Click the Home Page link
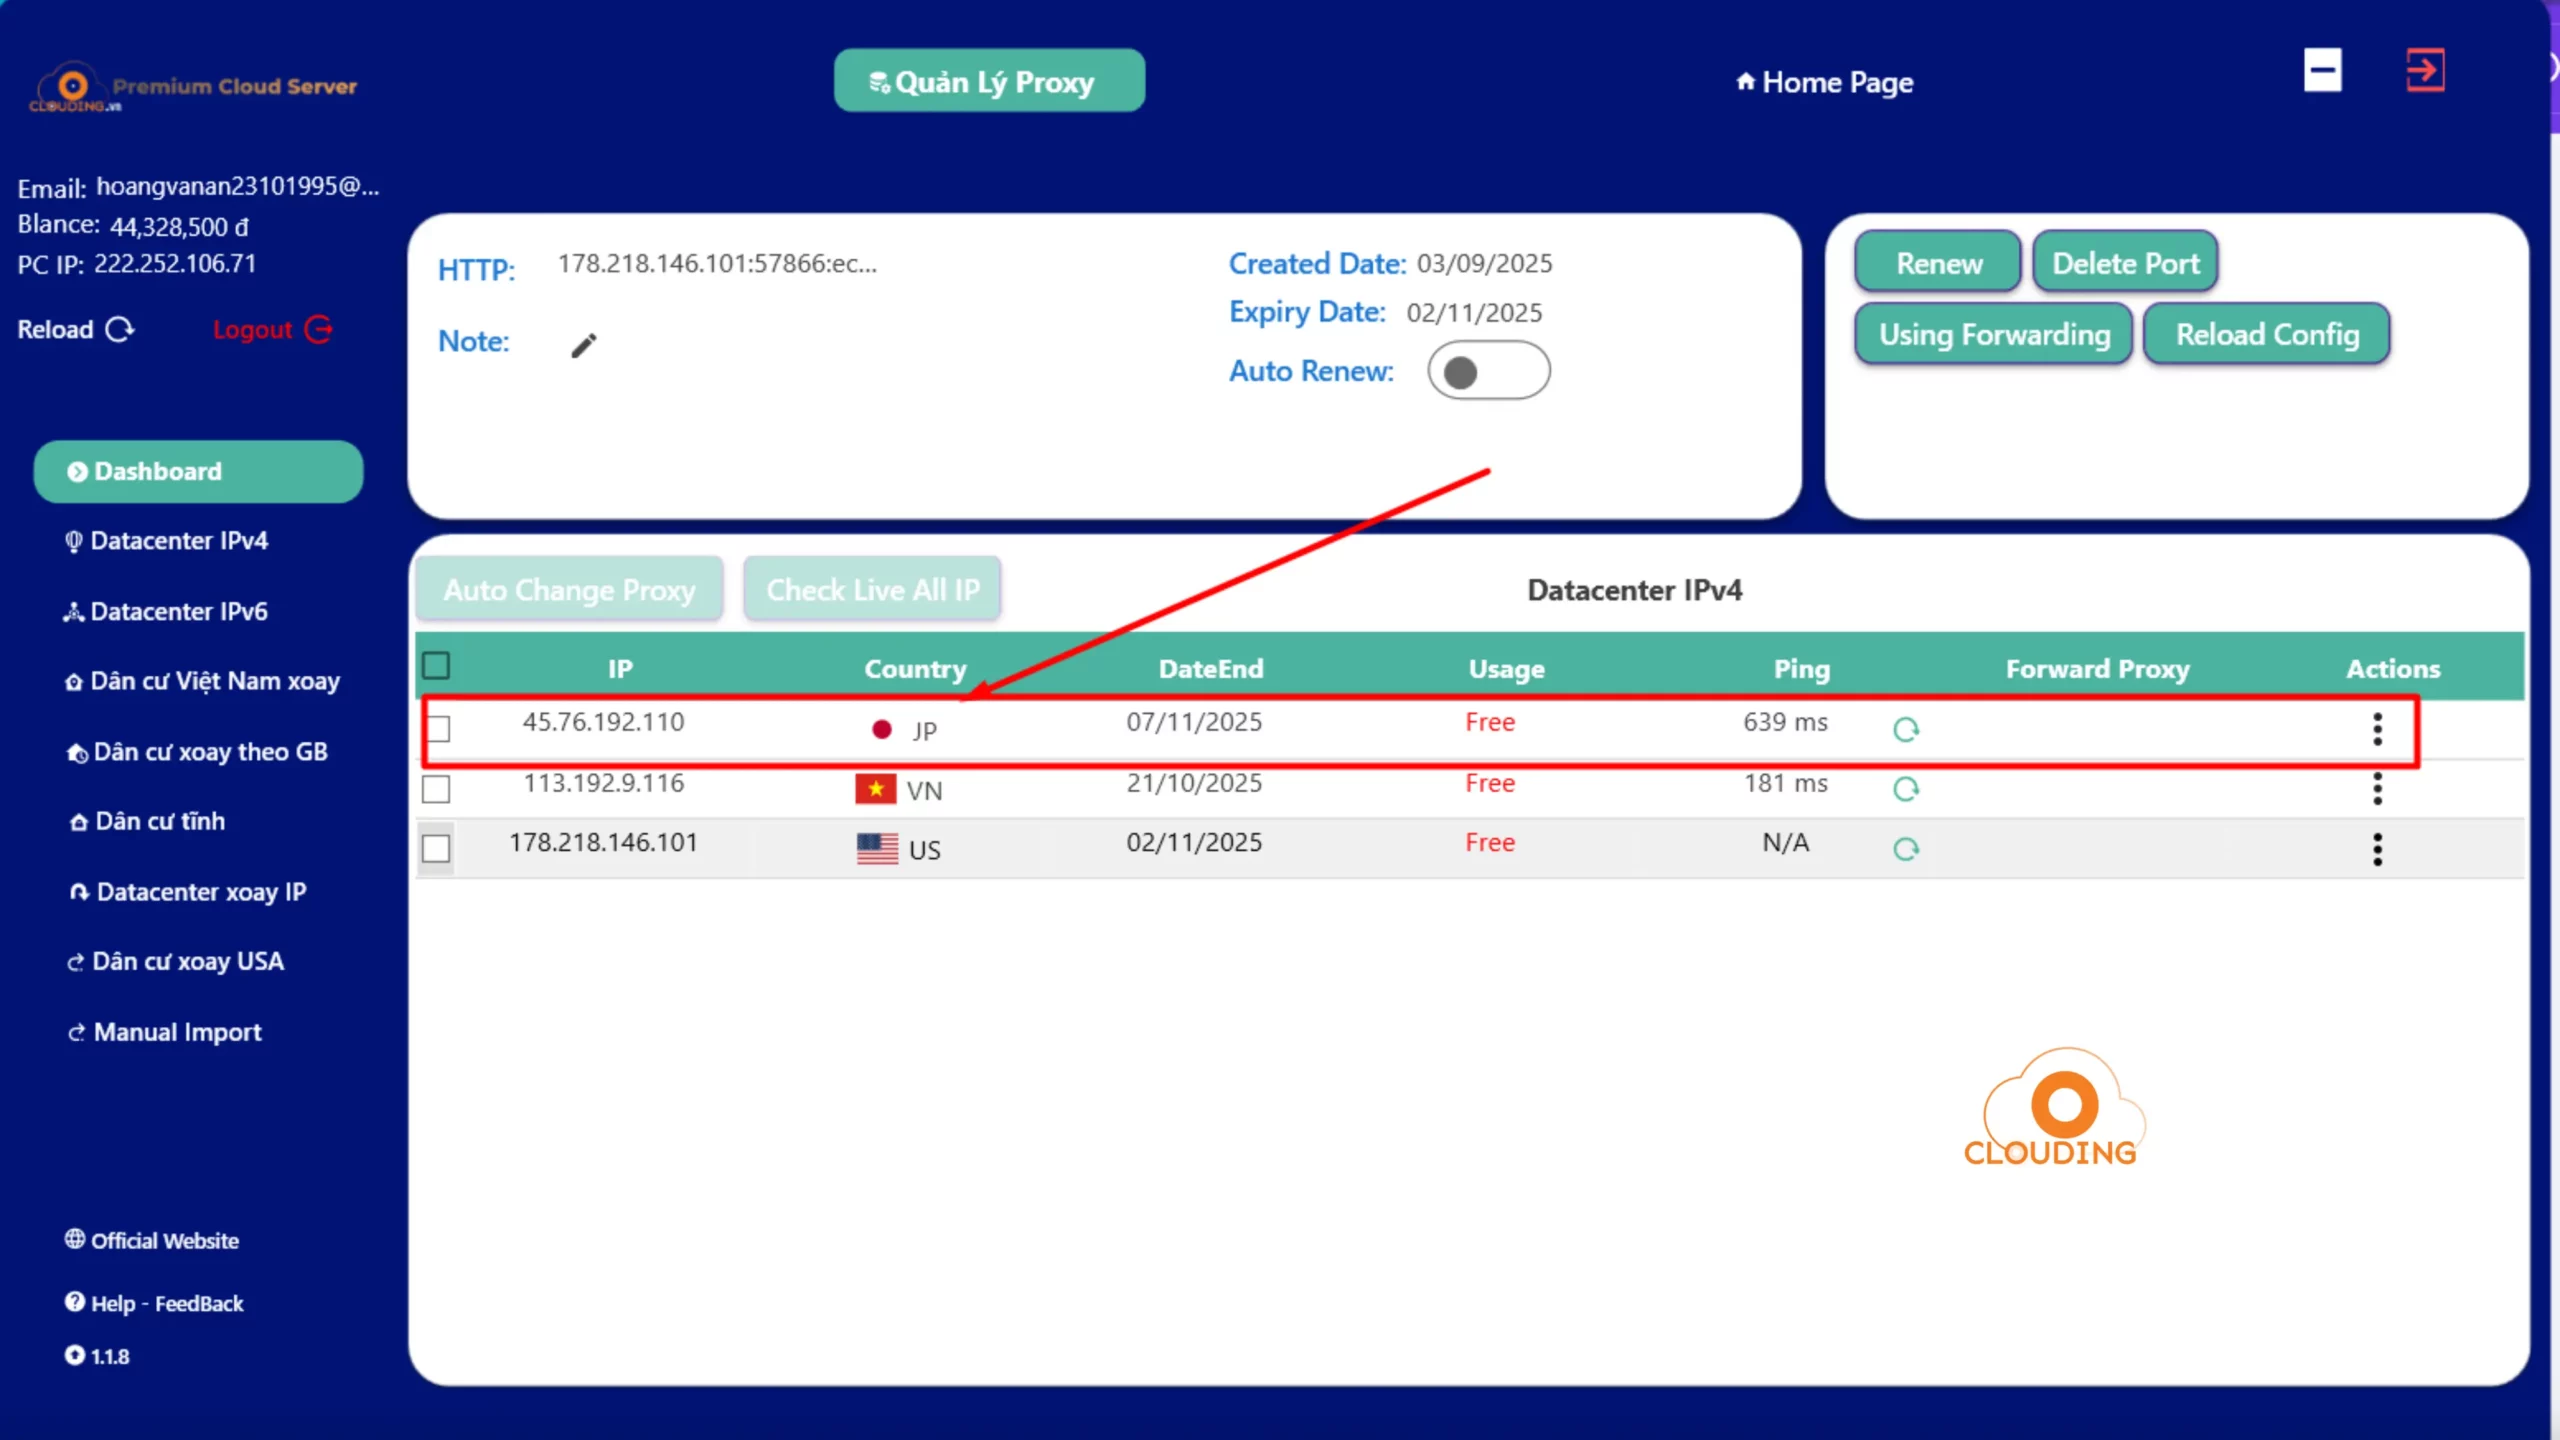The image size is (2560, 1440). (x=1825, y=82)
